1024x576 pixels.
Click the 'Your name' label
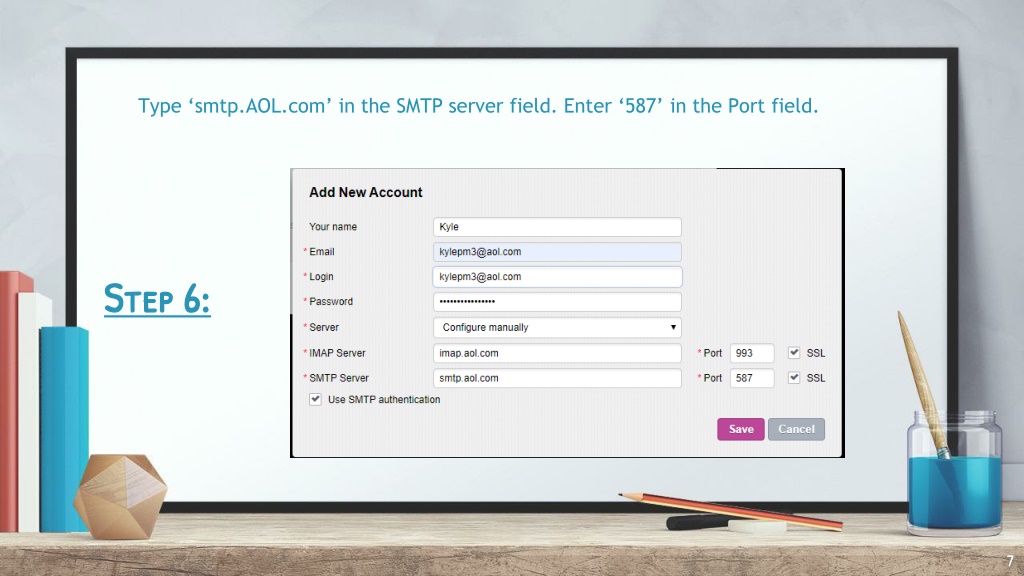pos(333,227)
